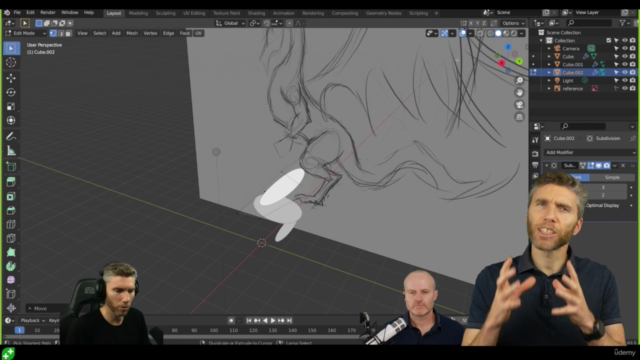
Task: Switch to material preview shading
Action: (x=506, y=33)
